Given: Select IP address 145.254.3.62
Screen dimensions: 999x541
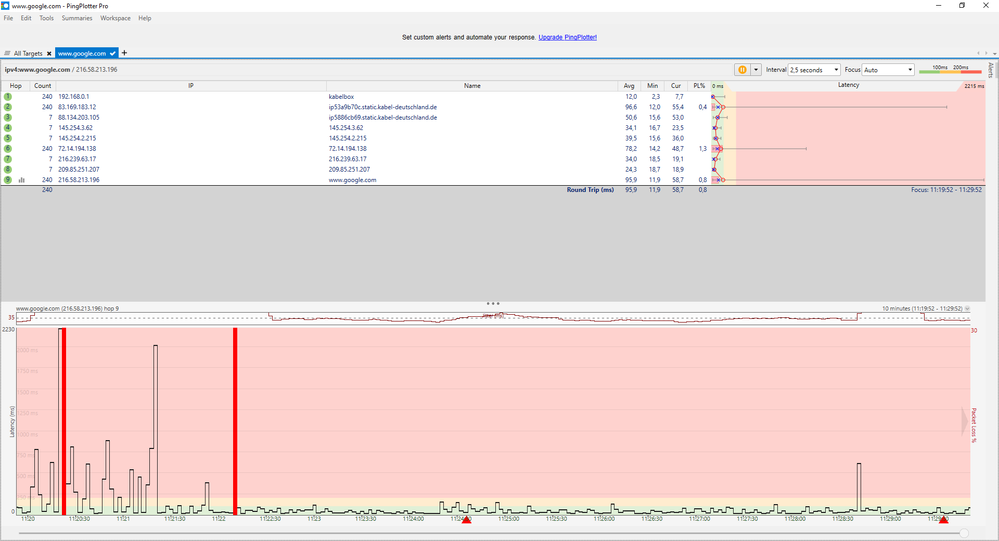Looking at the screenshot, I should click(75, 127).
